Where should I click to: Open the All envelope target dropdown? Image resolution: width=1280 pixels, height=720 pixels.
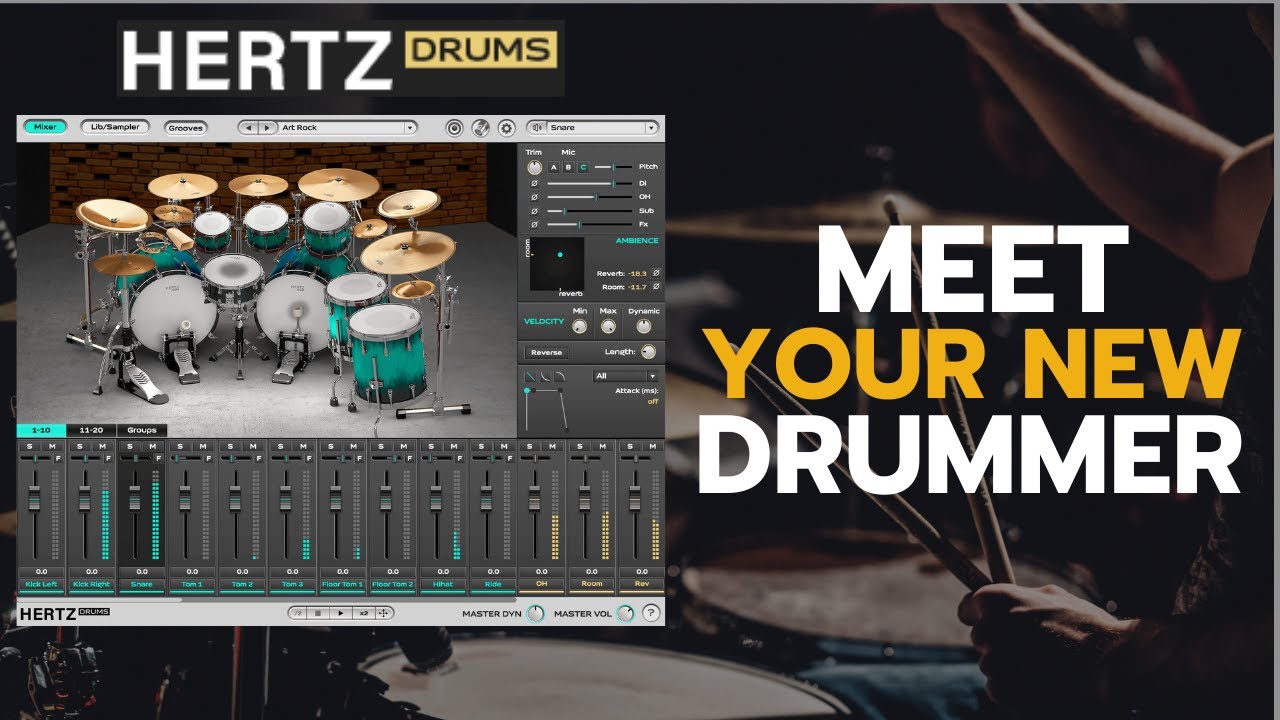625,376
